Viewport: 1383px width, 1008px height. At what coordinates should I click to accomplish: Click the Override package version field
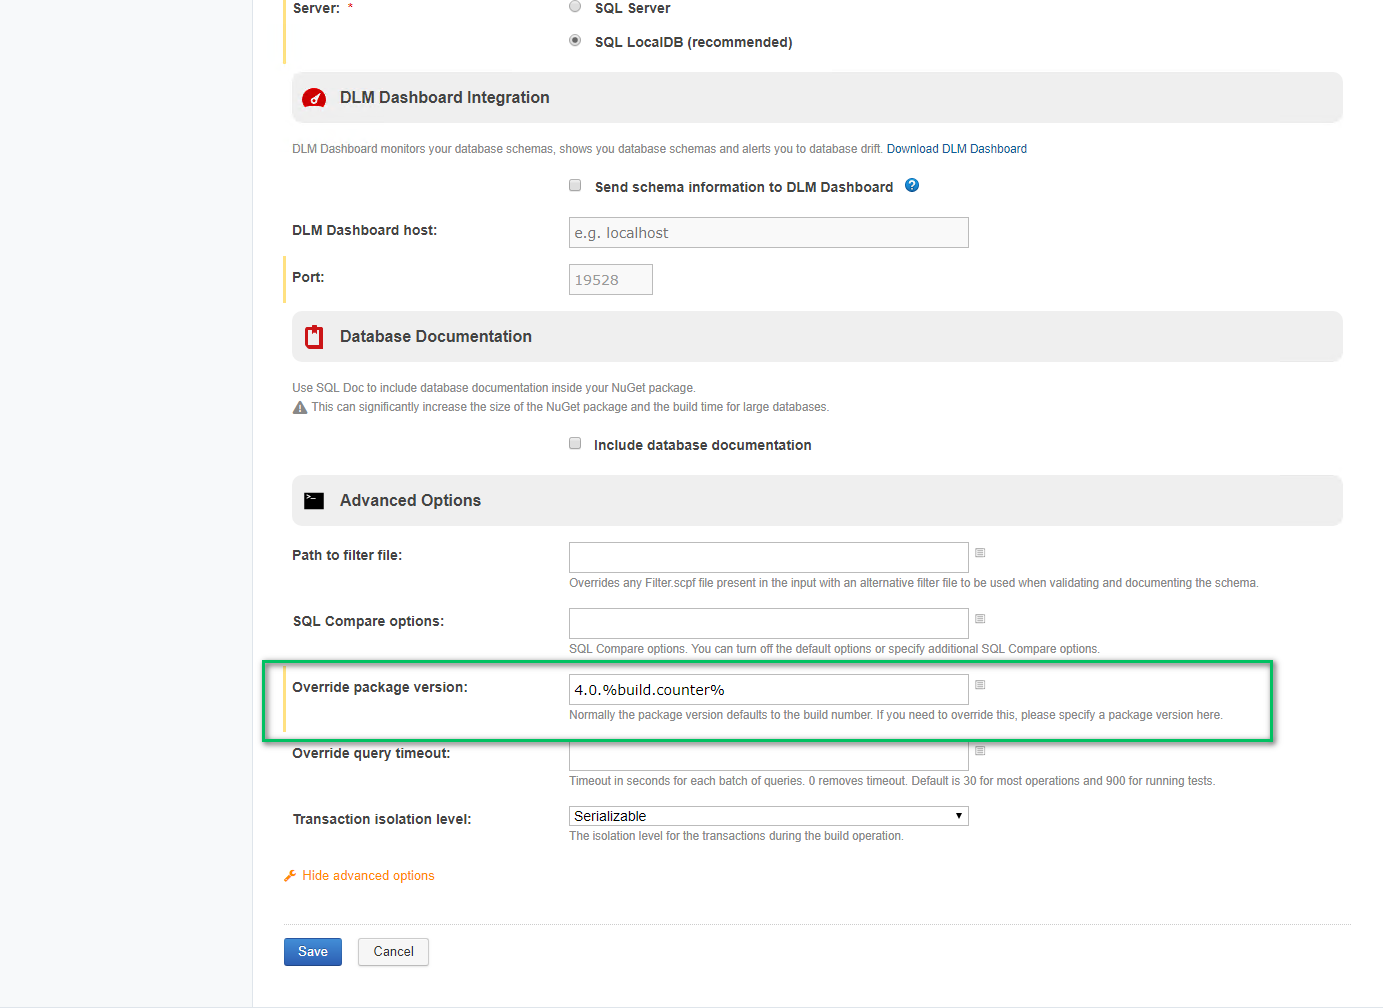(768, 690)
